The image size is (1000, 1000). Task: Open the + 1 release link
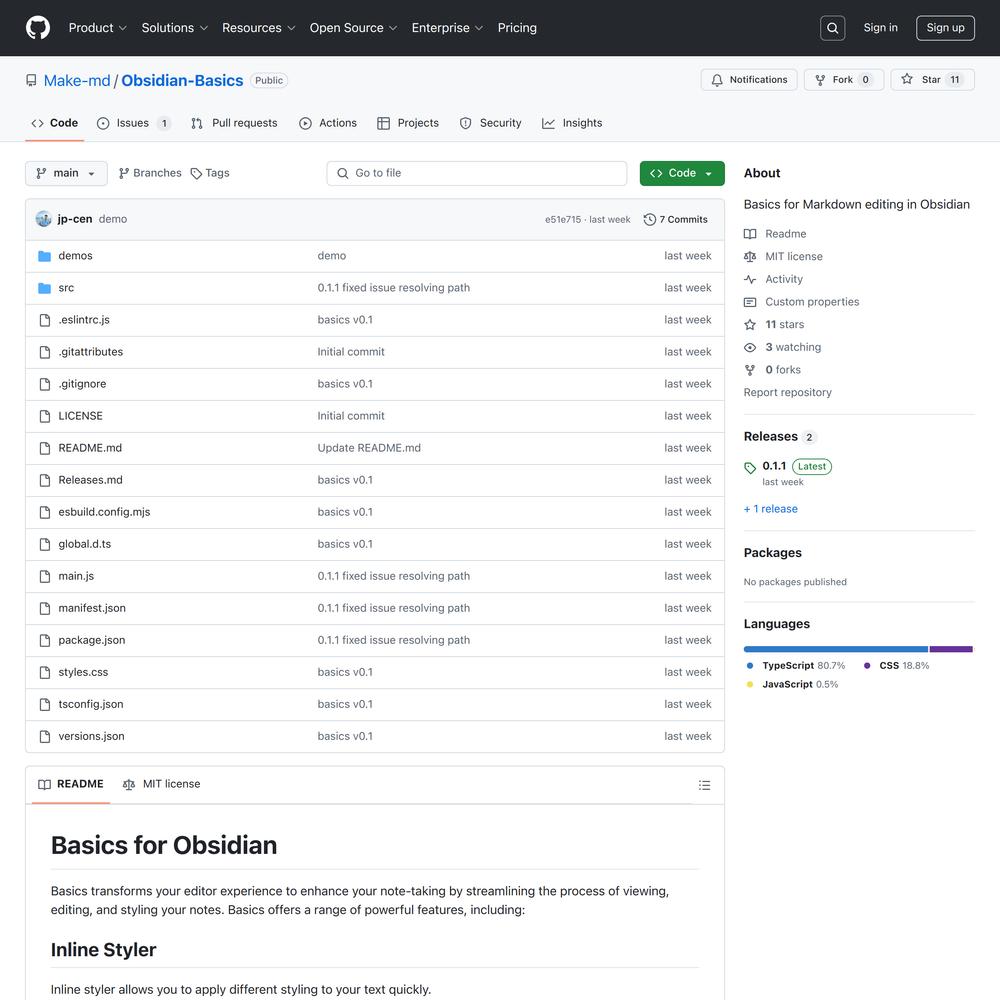[770, 509]
